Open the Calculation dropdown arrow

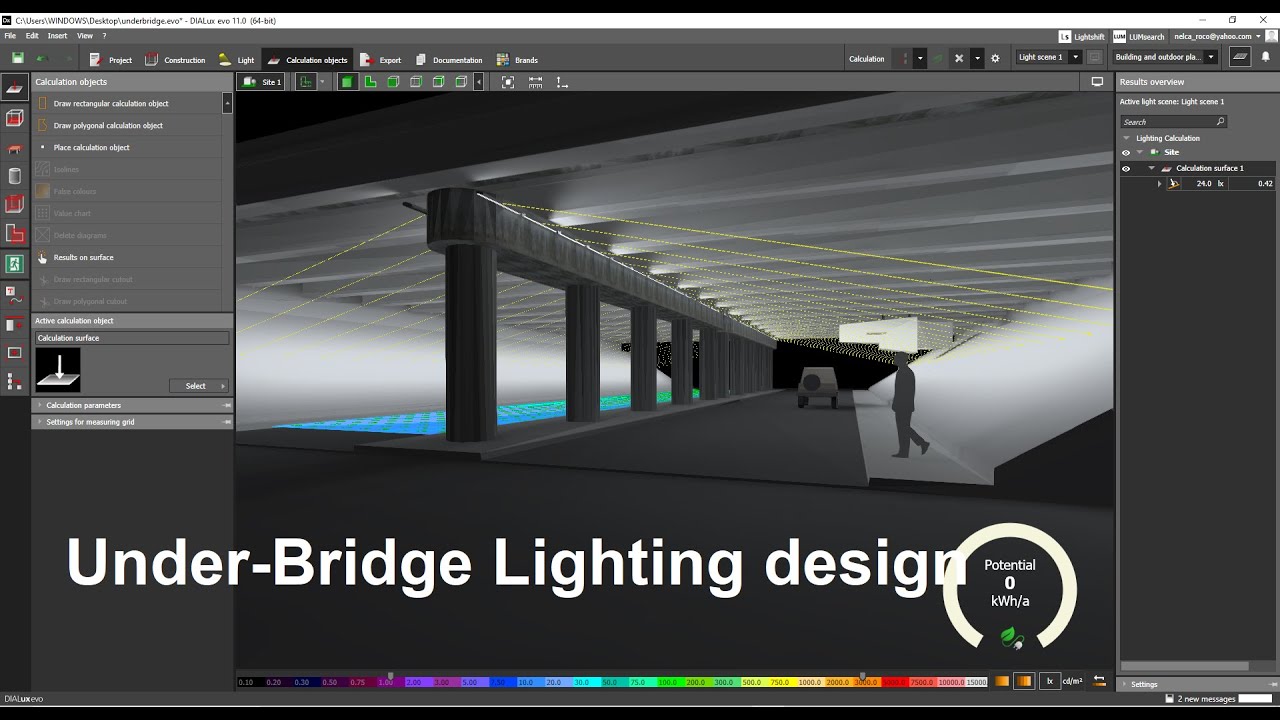point(921,58)
